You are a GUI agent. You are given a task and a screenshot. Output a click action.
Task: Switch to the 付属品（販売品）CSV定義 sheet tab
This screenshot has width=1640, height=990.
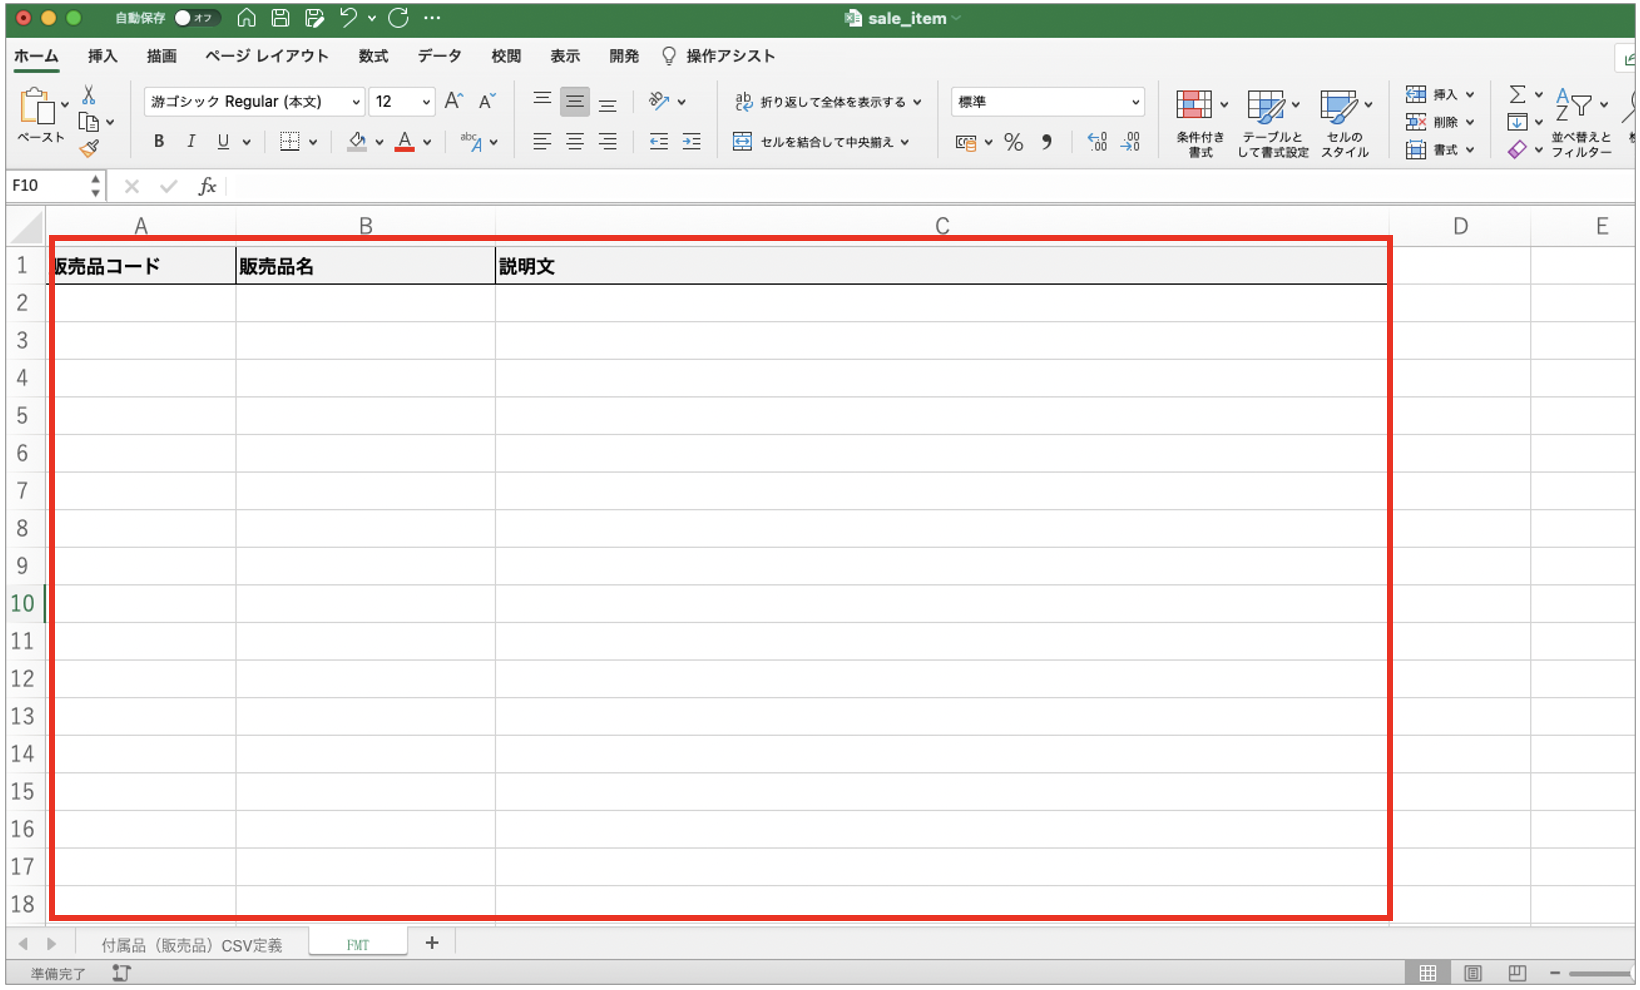pyautogui.click(x=191, y=945)
